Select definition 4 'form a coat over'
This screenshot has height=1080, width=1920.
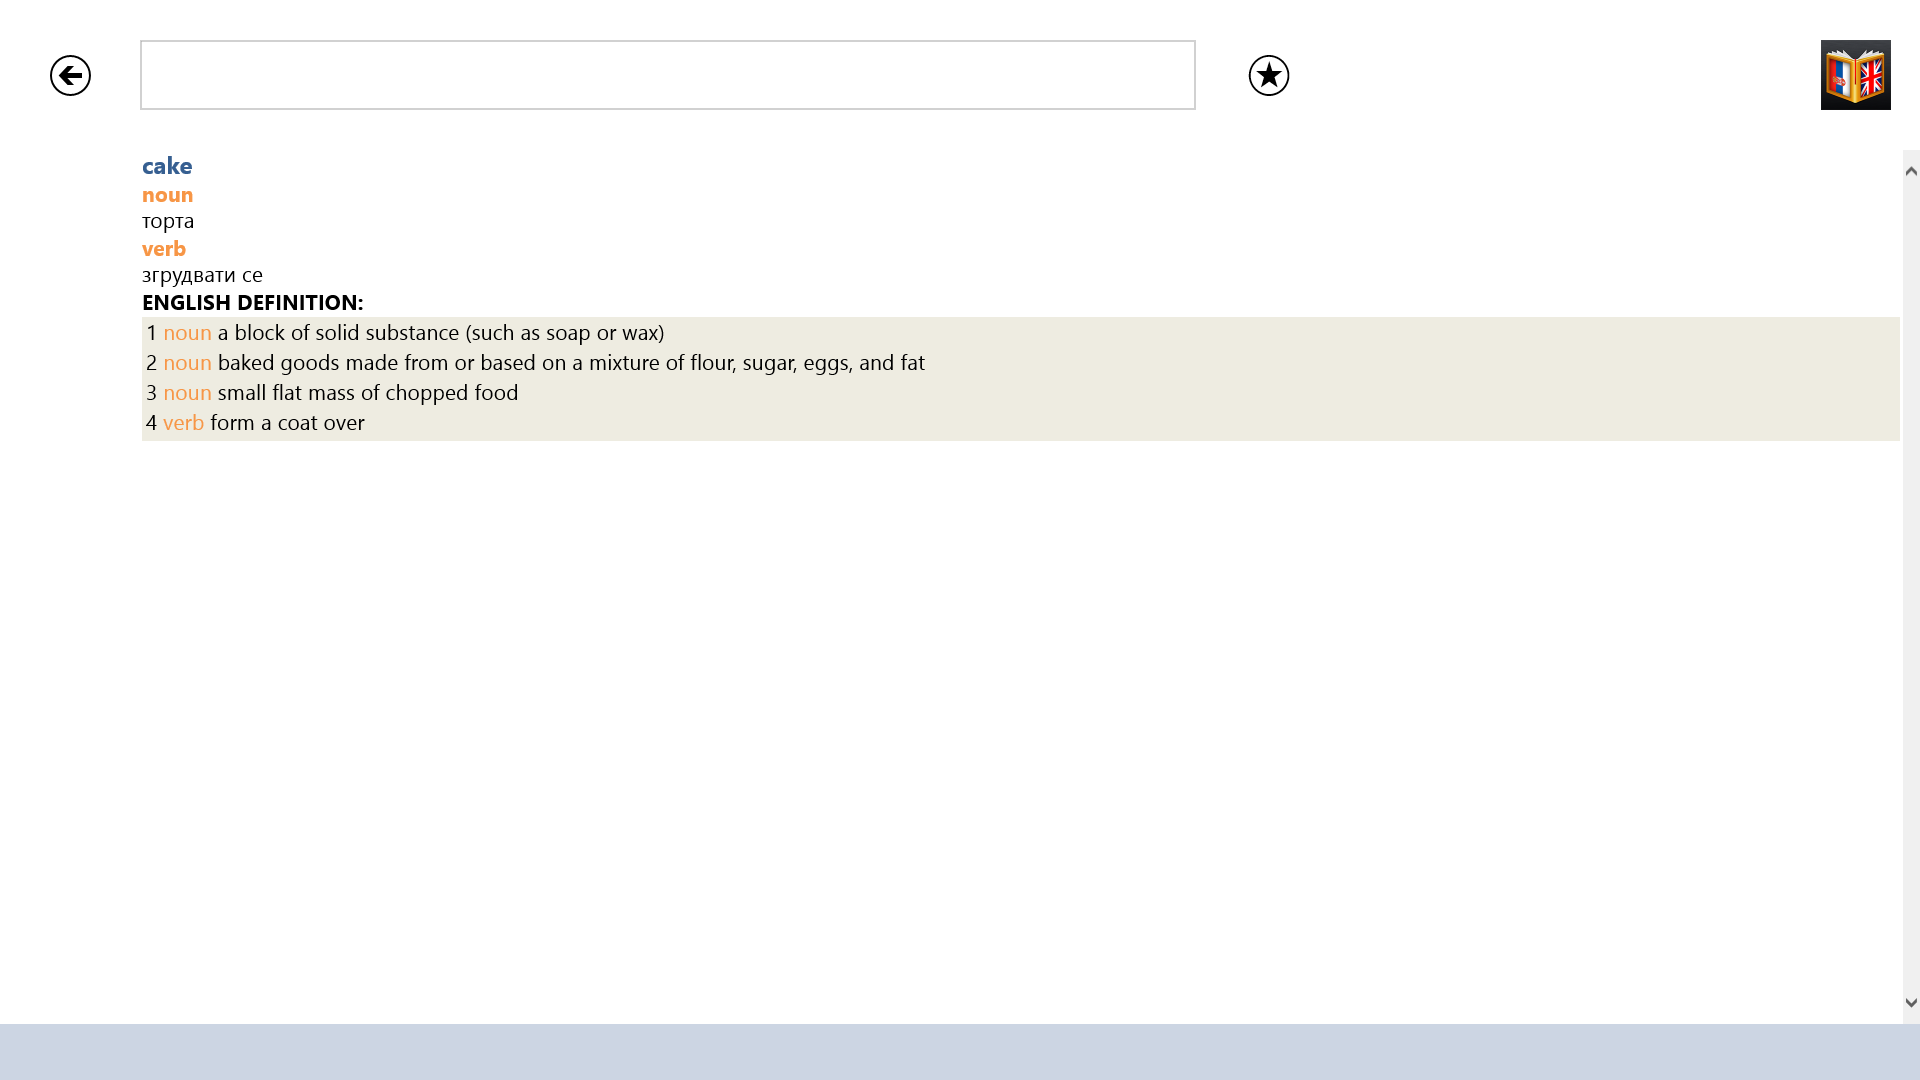click(x=287, y=422)
